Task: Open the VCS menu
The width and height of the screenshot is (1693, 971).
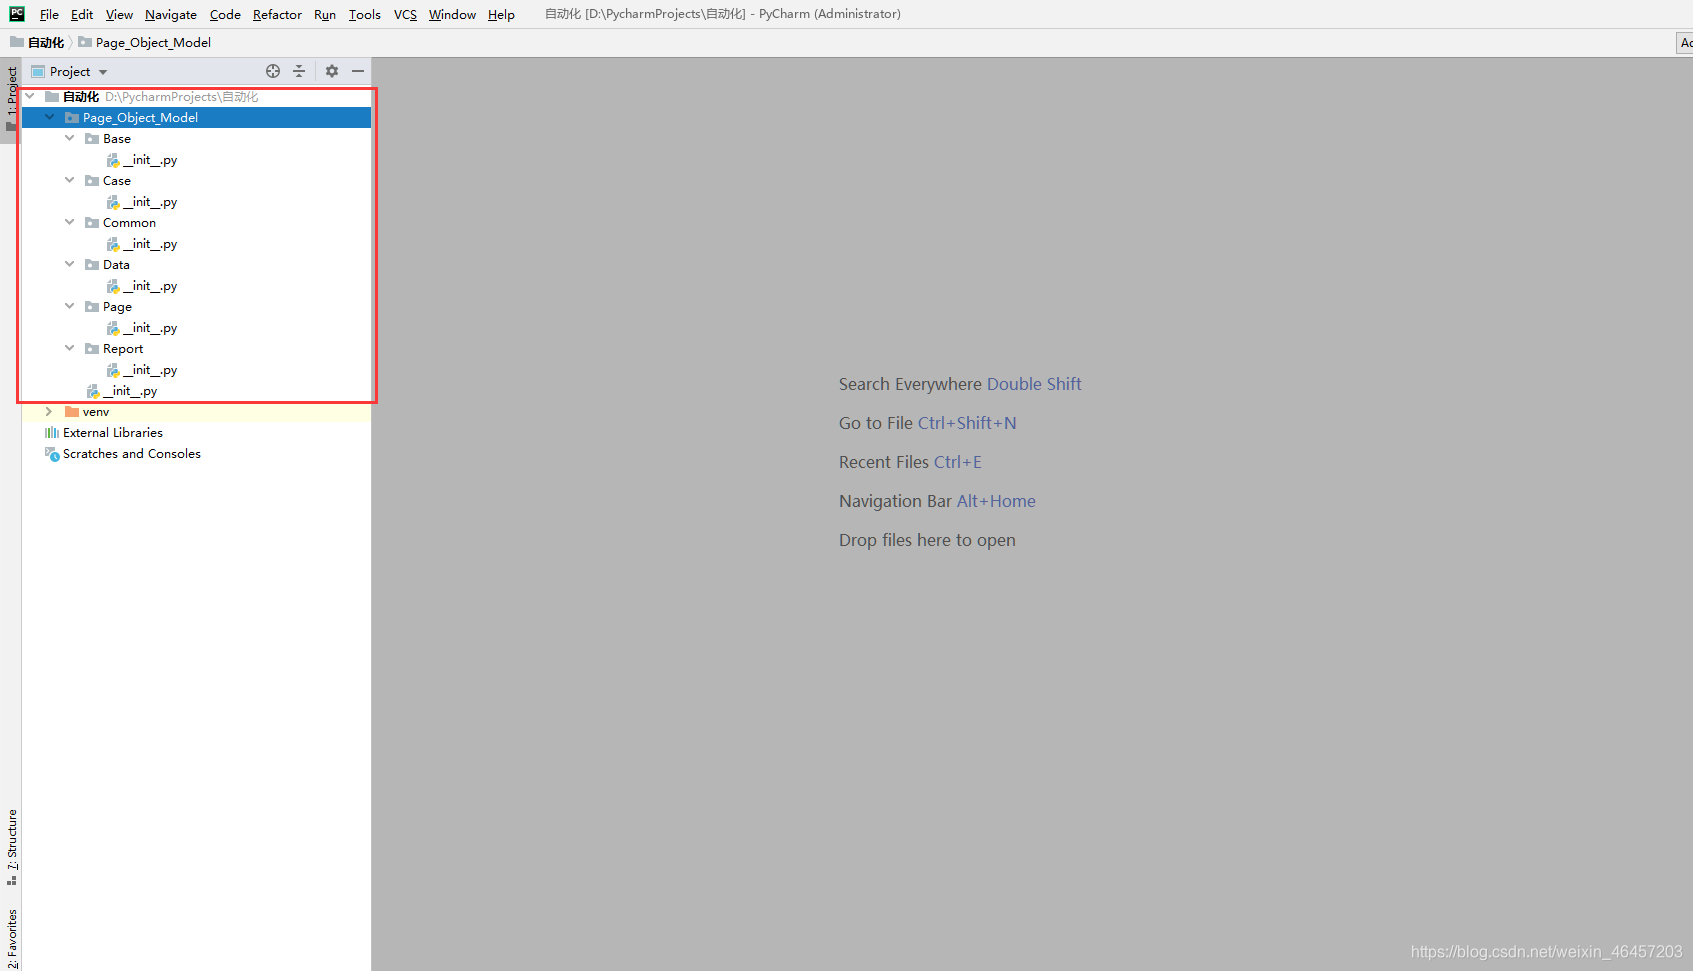Action: pyautogui.click(x=405, y=14)
